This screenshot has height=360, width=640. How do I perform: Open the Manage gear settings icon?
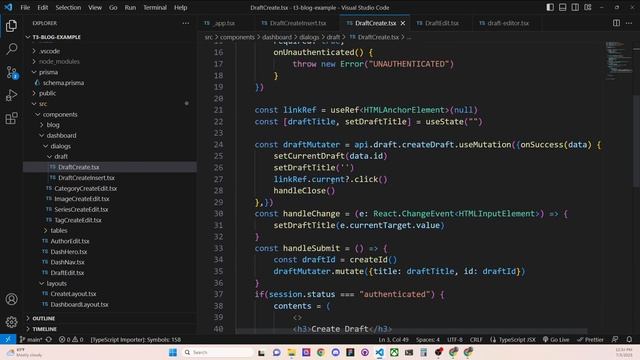11,322
